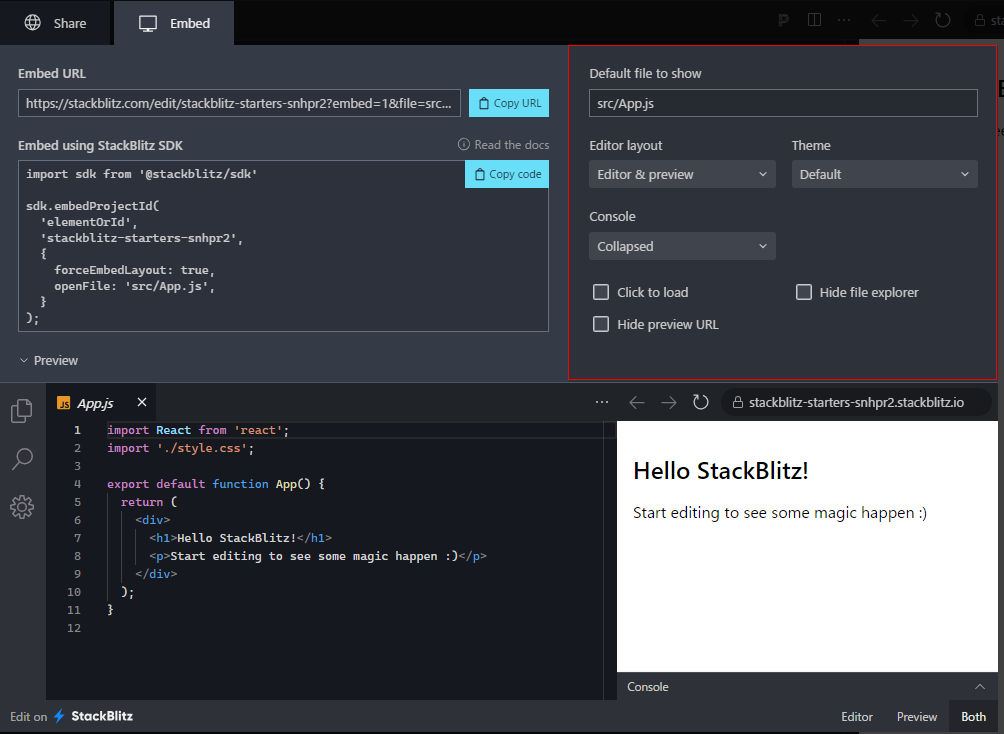Enable the Hide file explorer checkbox

tap(804, 293)
